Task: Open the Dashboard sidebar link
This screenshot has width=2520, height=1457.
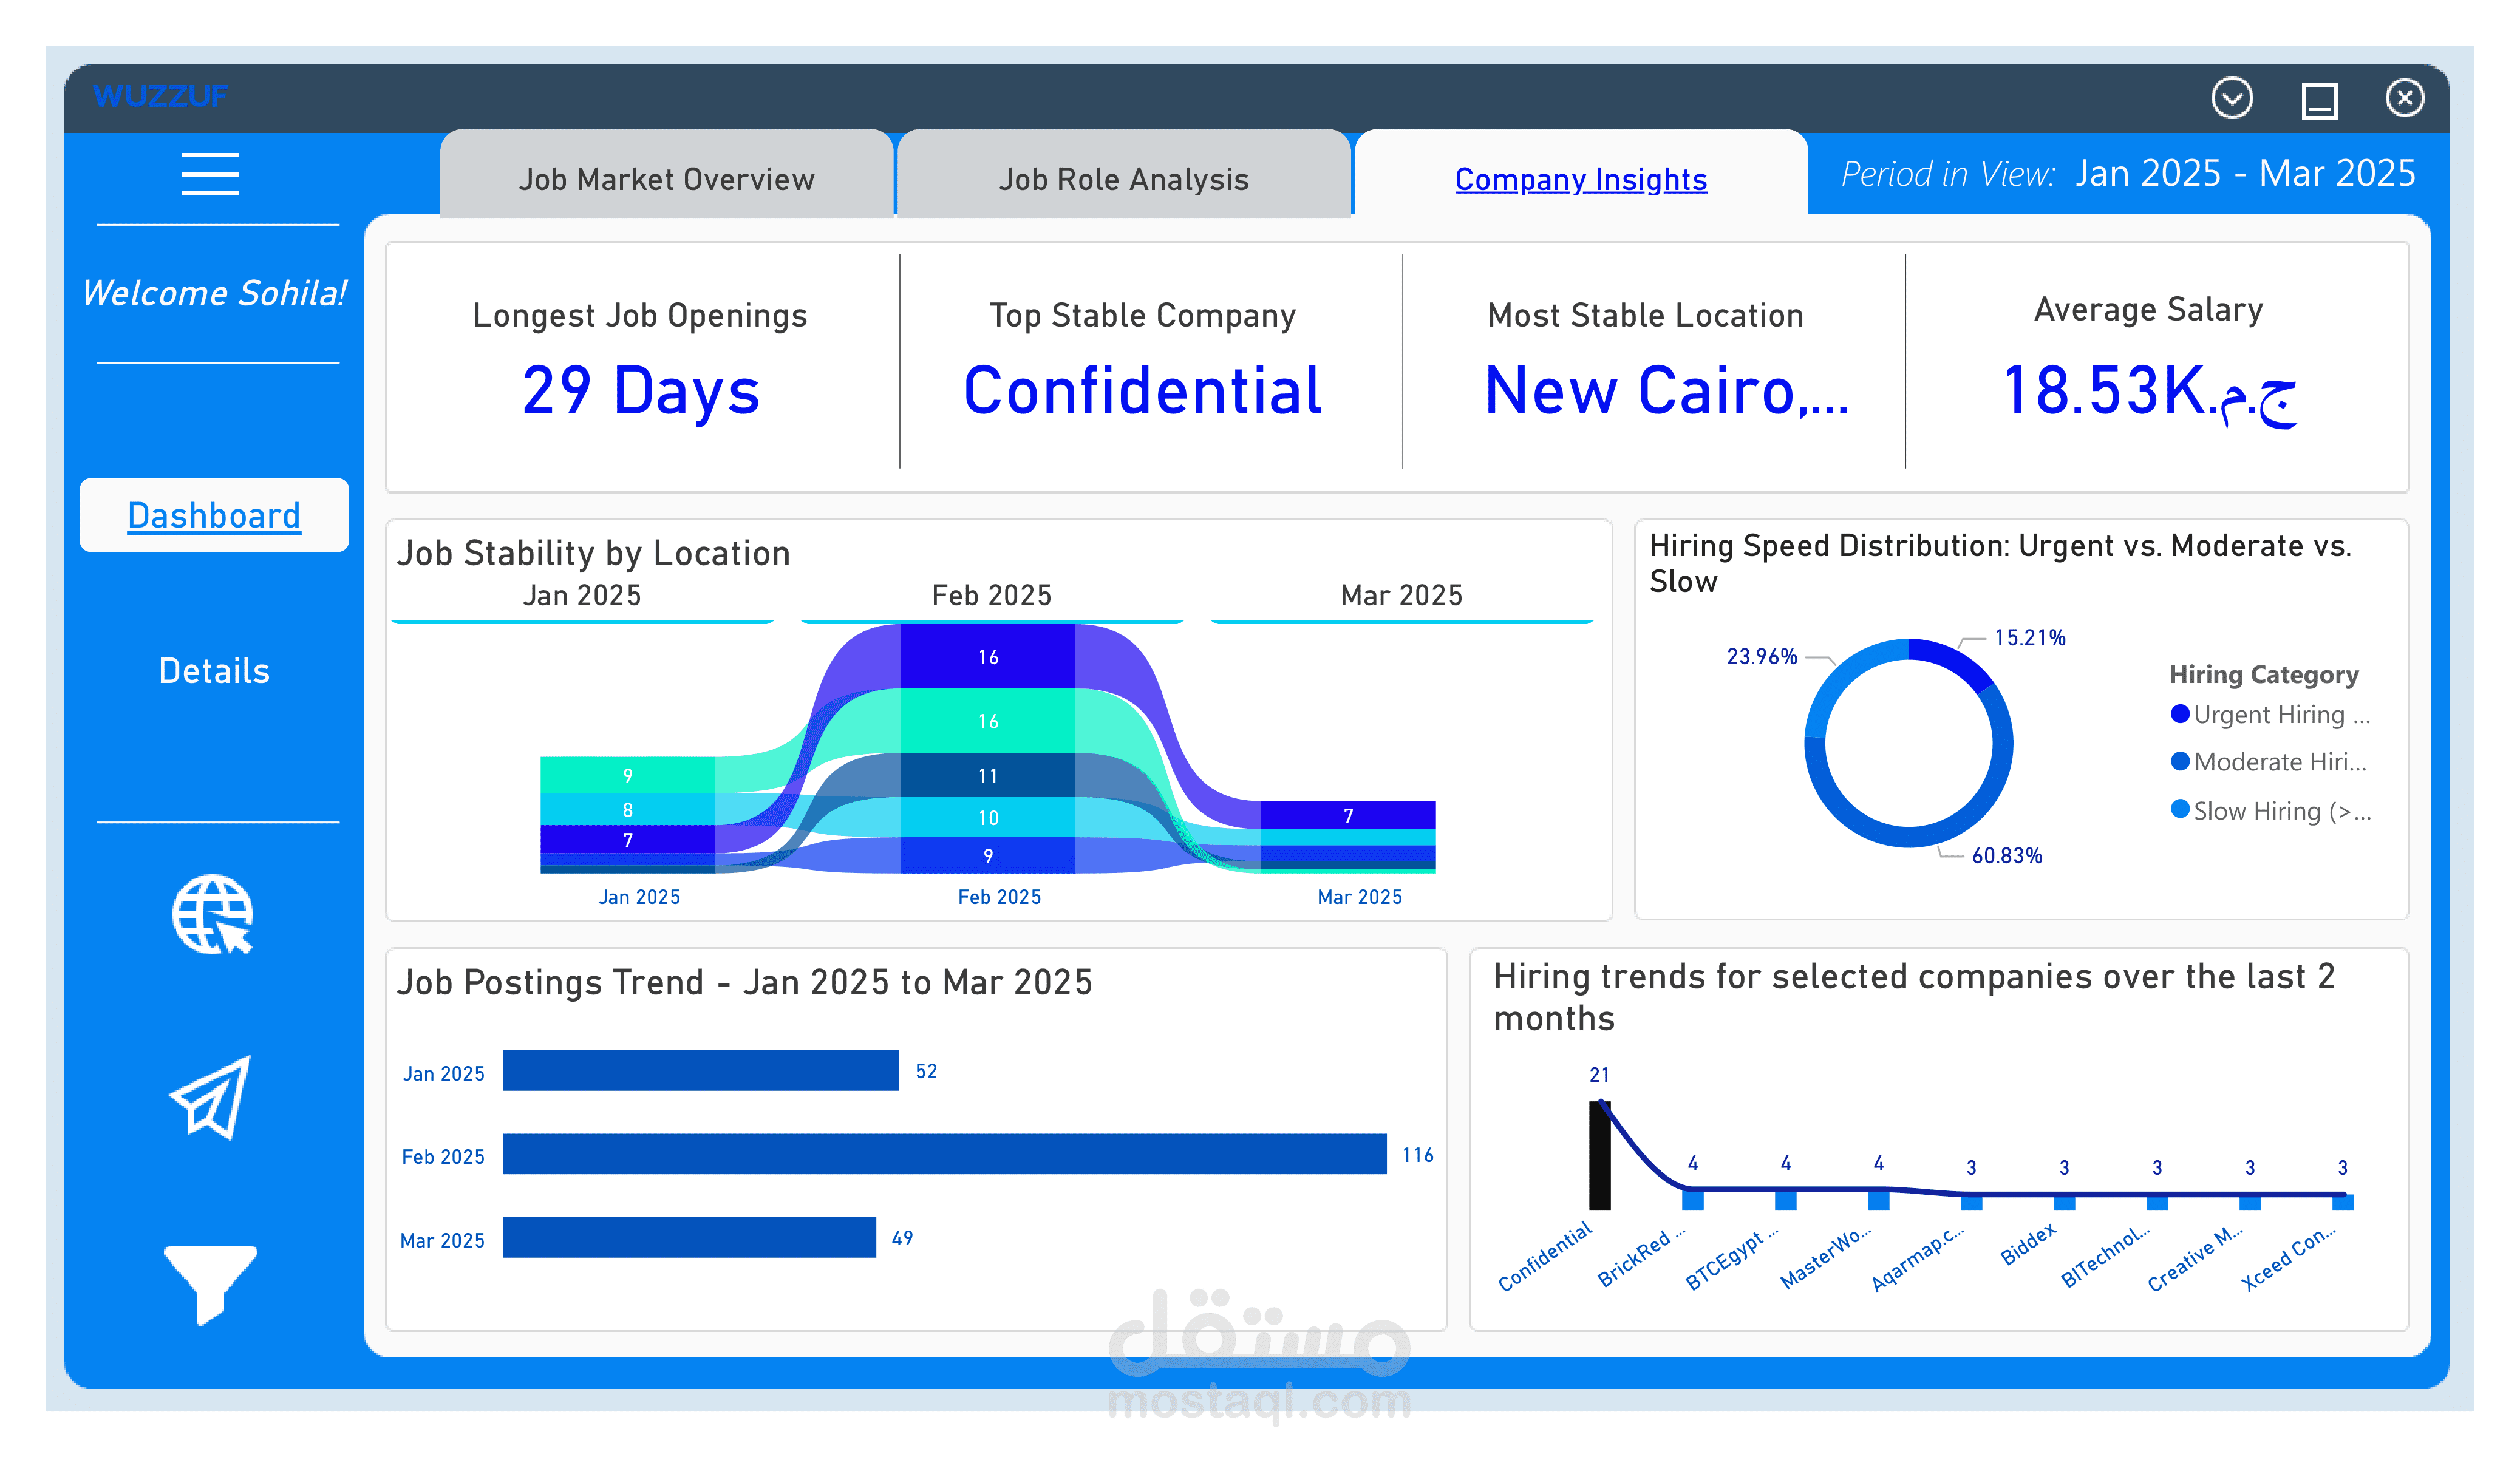Action: [214, 515]
